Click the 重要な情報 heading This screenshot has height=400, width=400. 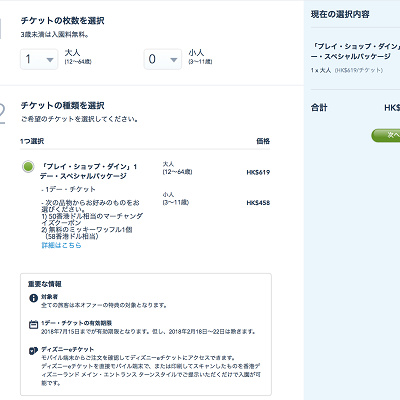(45, 284)
